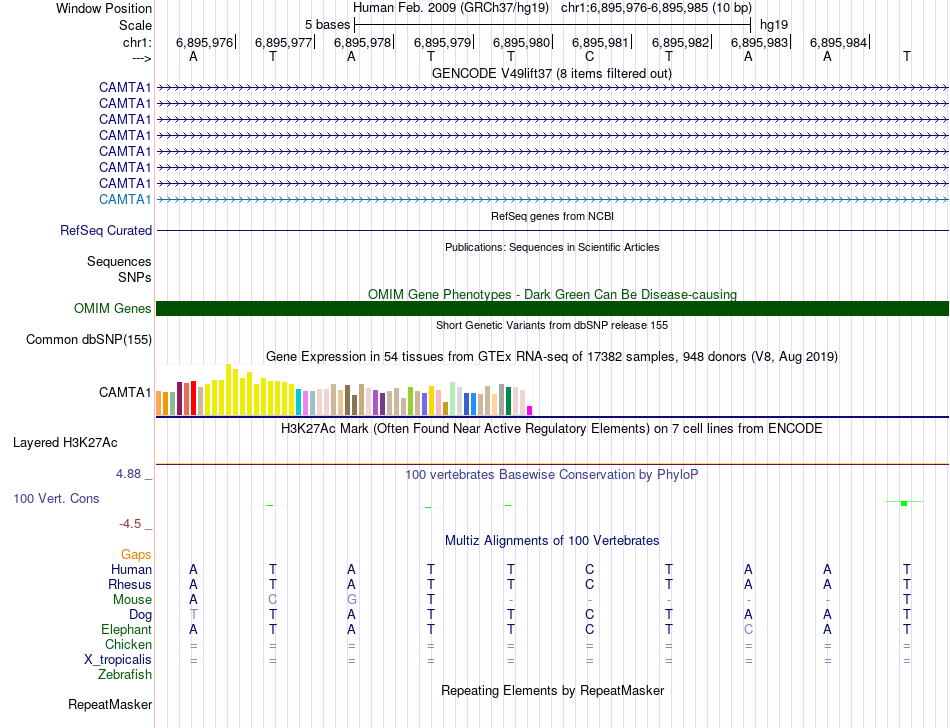Click the Layered H3K27Ac track label

65,443
